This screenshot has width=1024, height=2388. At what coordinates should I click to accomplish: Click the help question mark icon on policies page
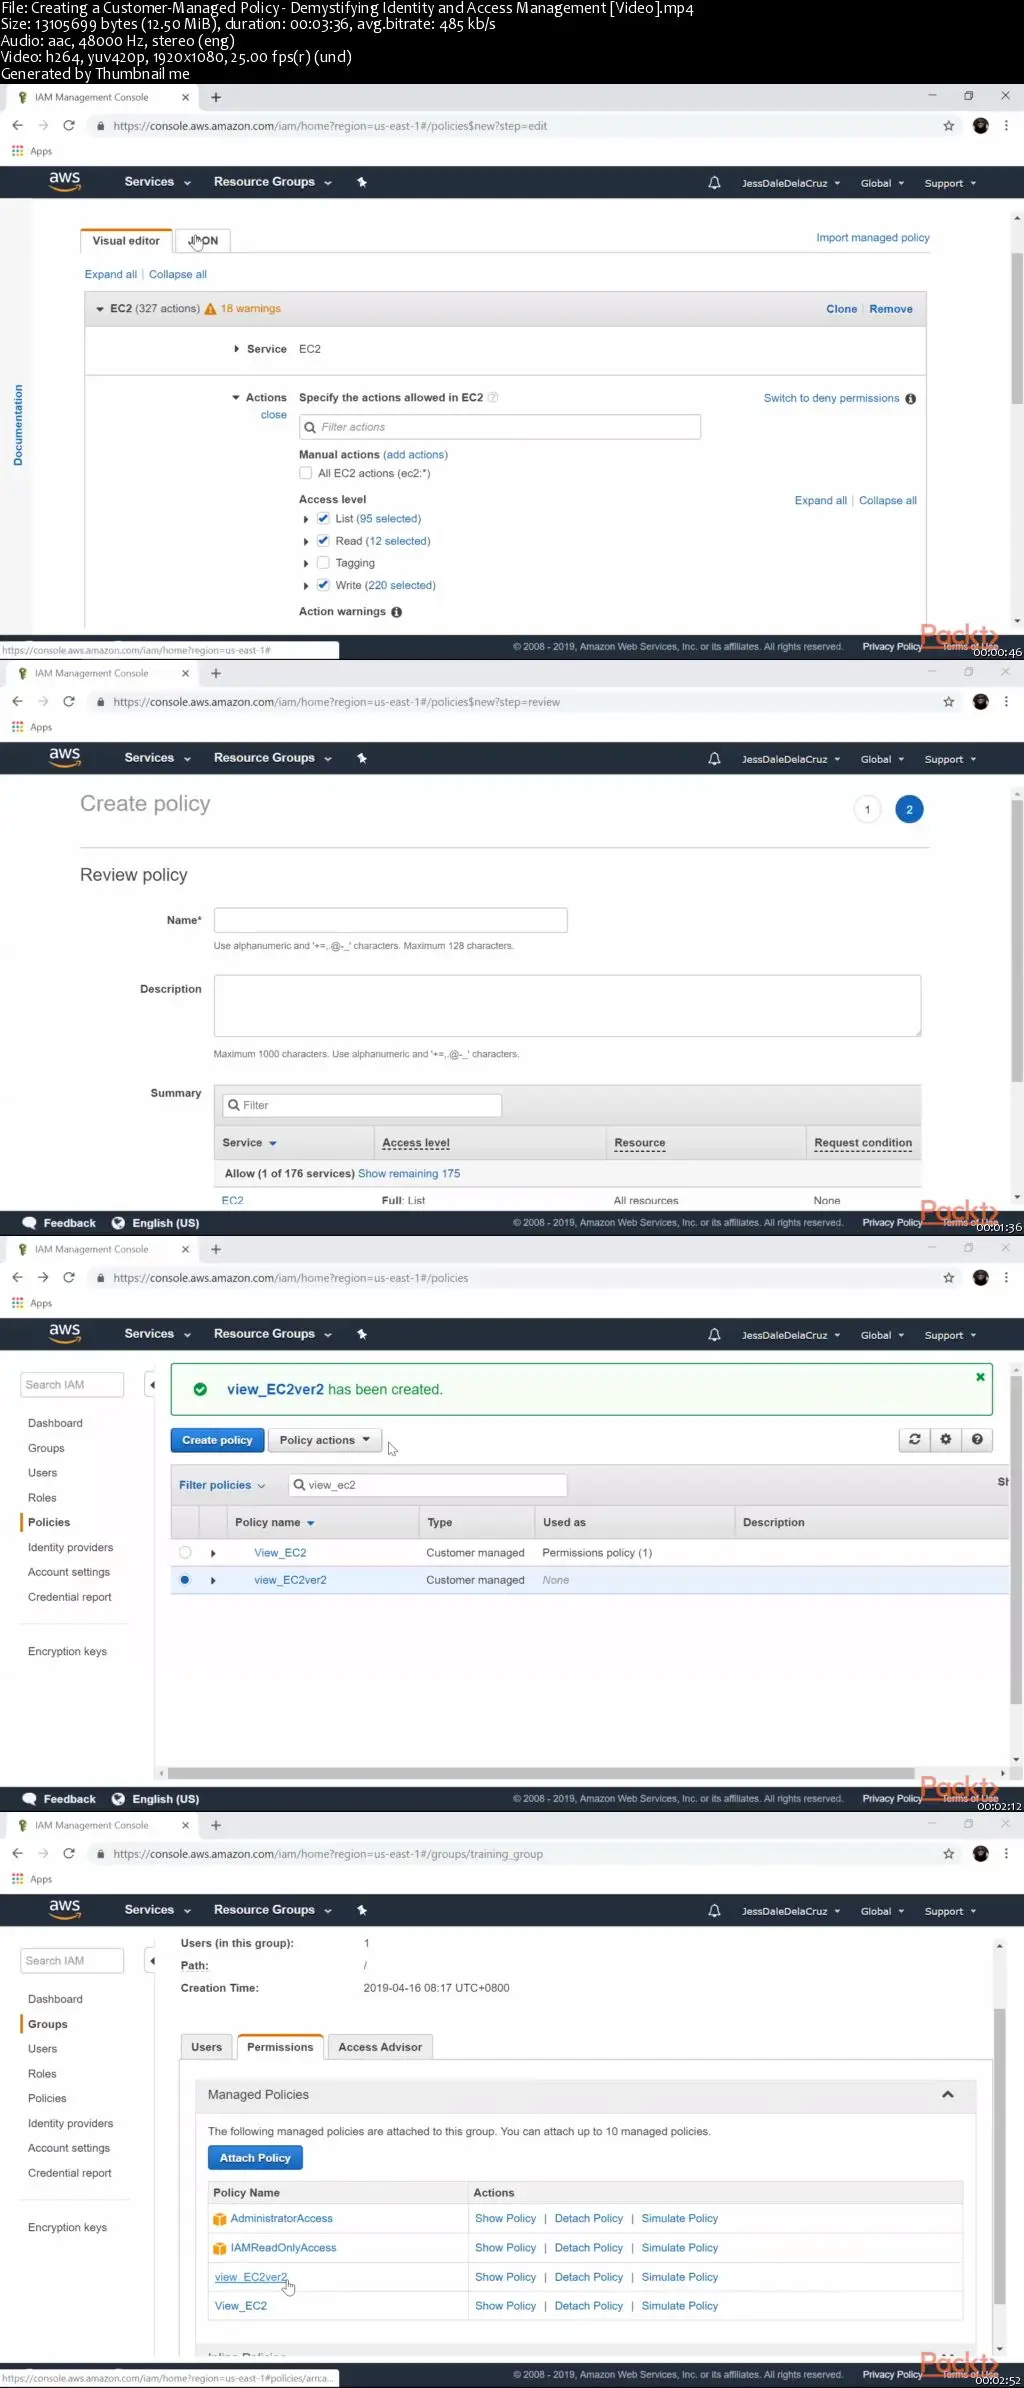(x=977, y=1440)
